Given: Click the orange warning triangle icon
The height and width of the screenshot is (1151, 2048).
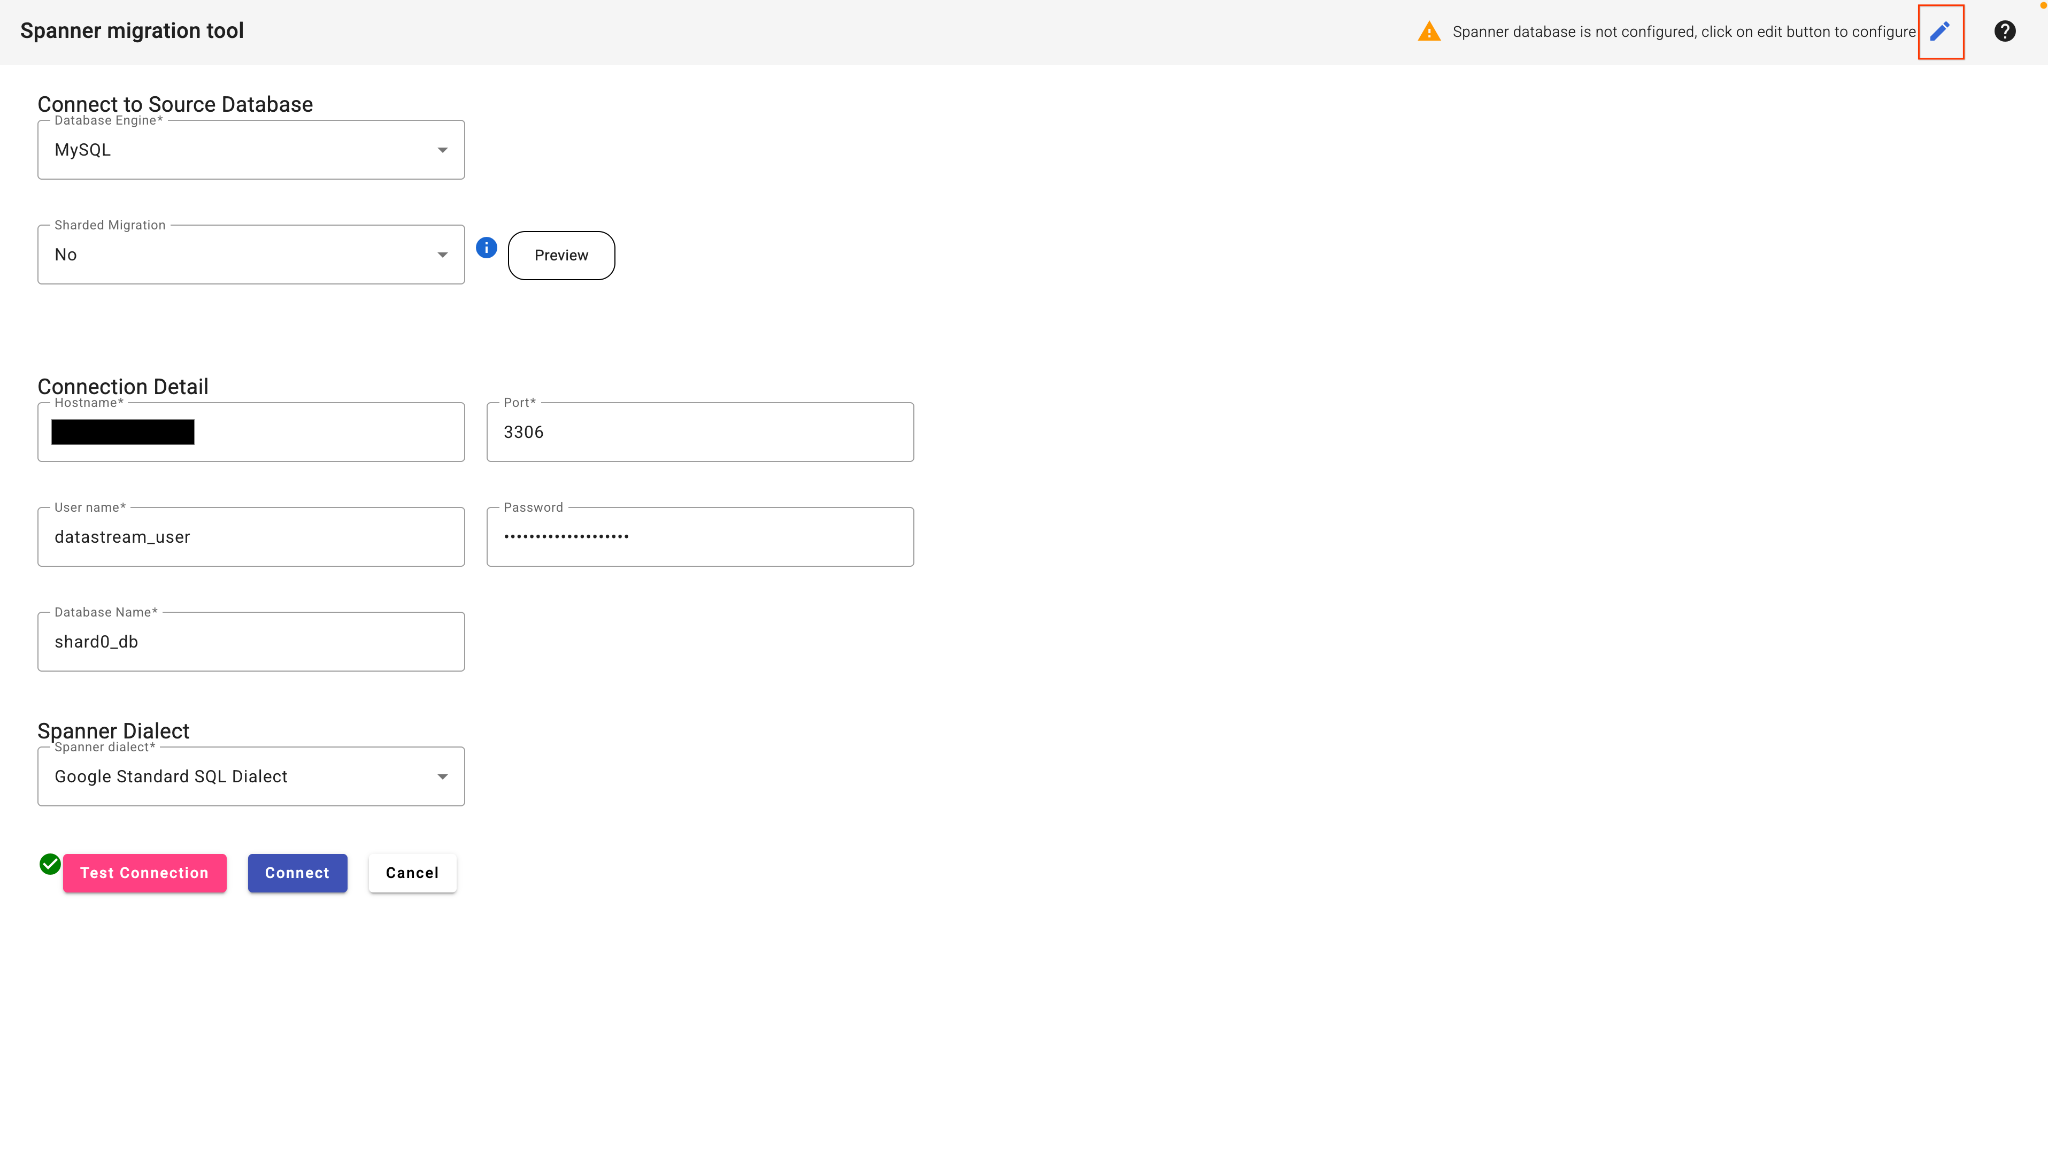Looking at the screenshot, I should 1429,32.
